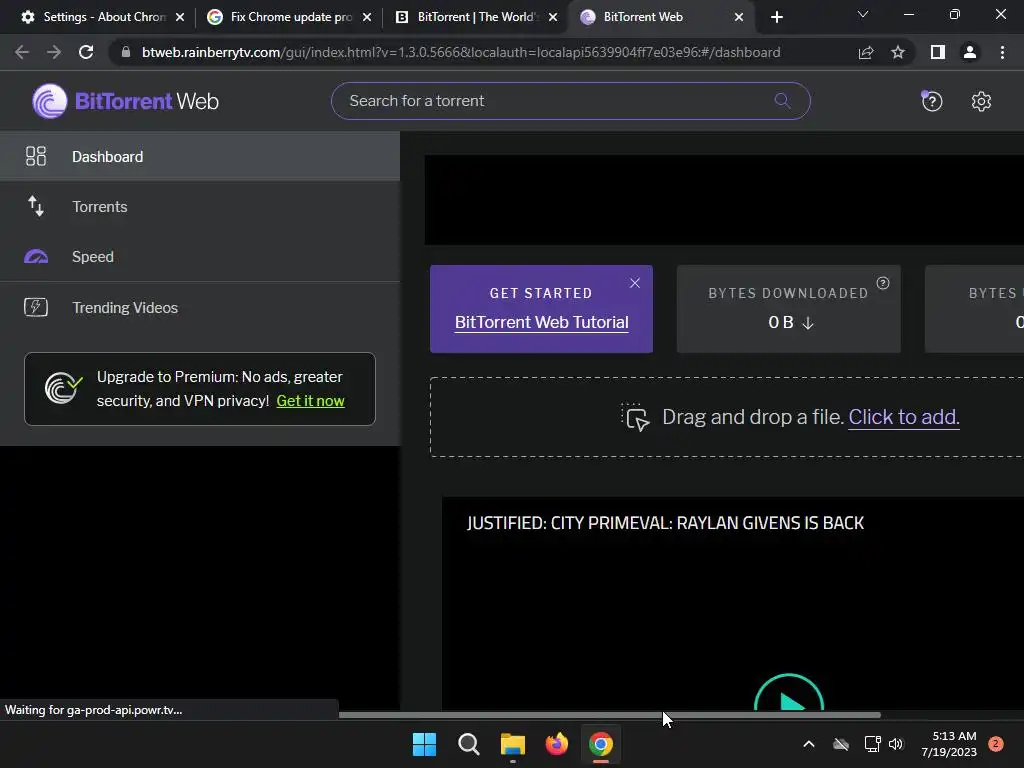
Task: Share this page from address bar
Action: (x=866, y=52)
